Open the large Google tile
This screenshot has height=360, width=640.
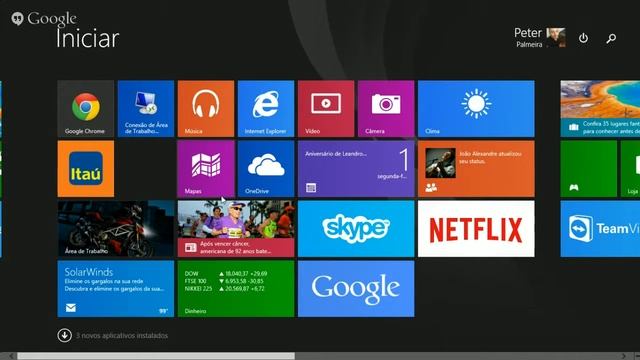tap(356, 289)
